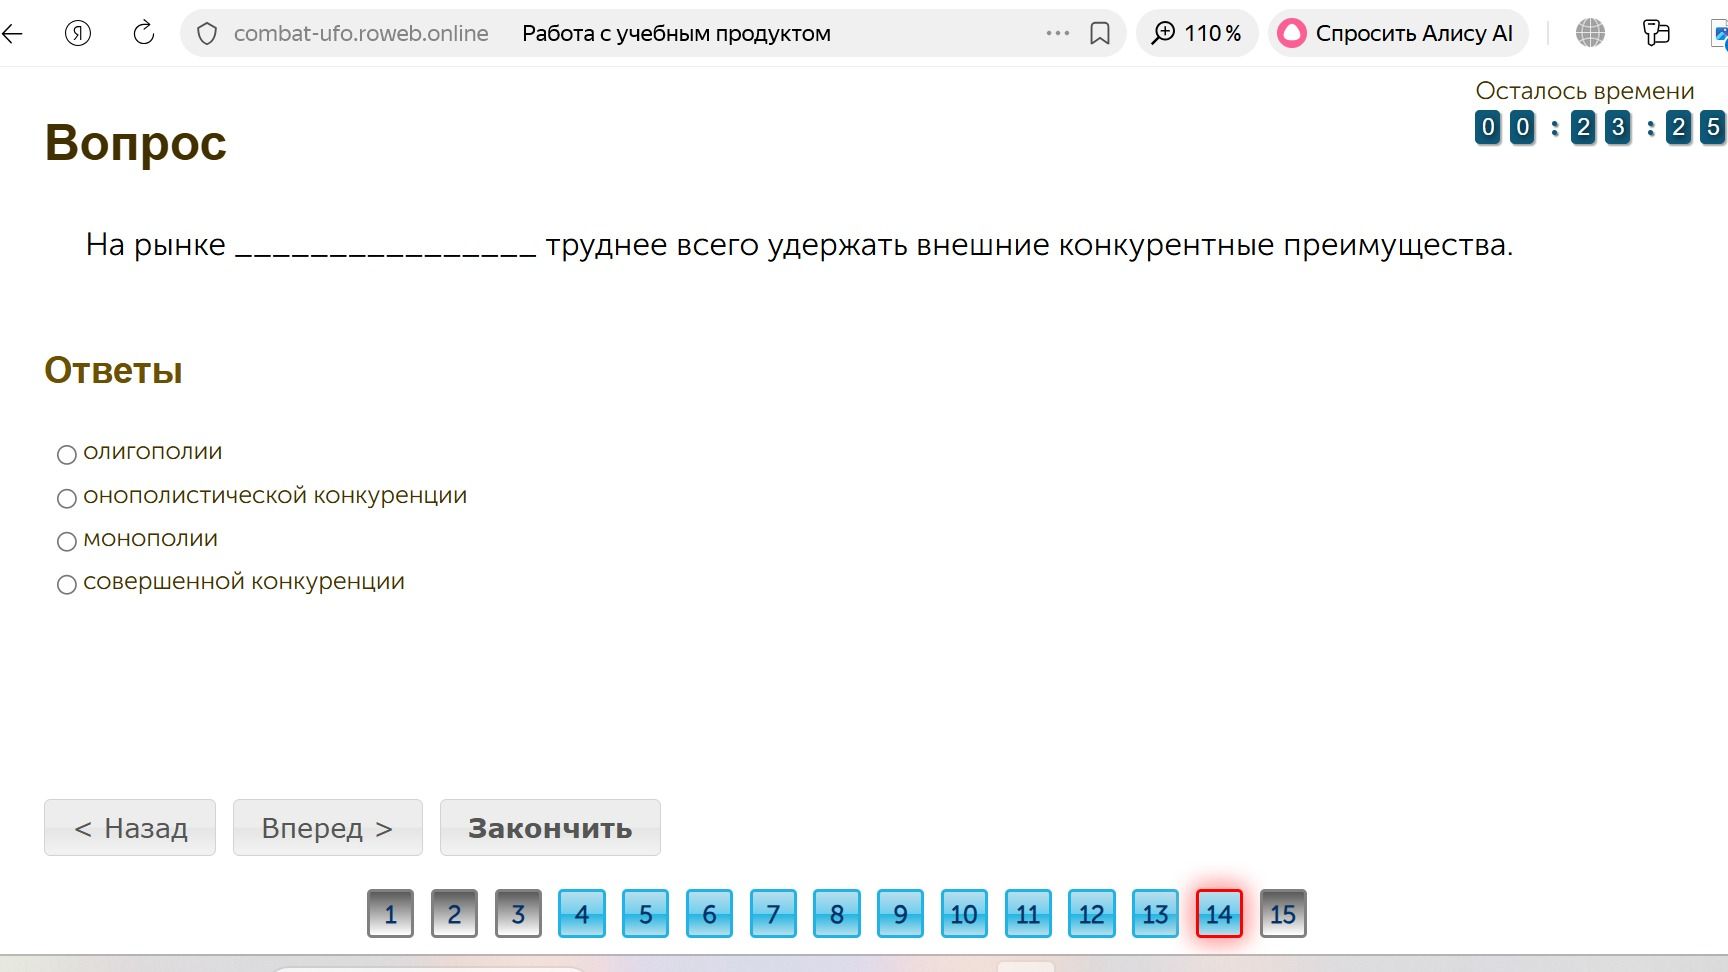1728x972 pixels.
Task: Choose the answer совершенной конкуренции
Action: point(67,585)
